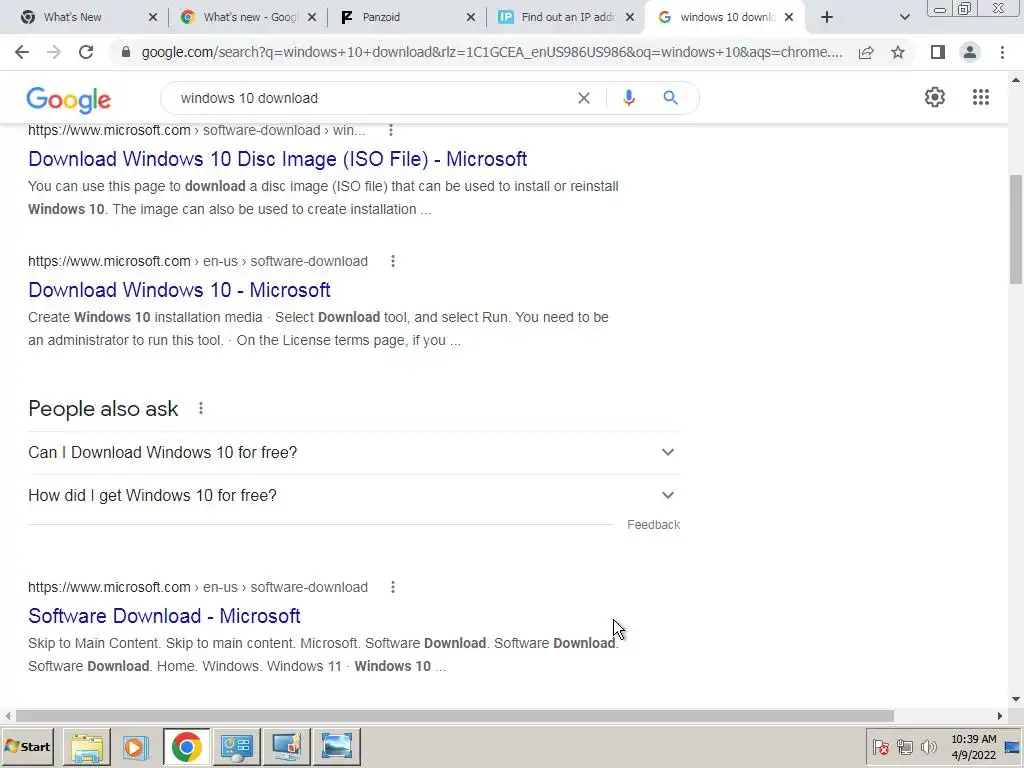
Task: Open the pictures taskbar icon
Action: (x=337, y=746)
